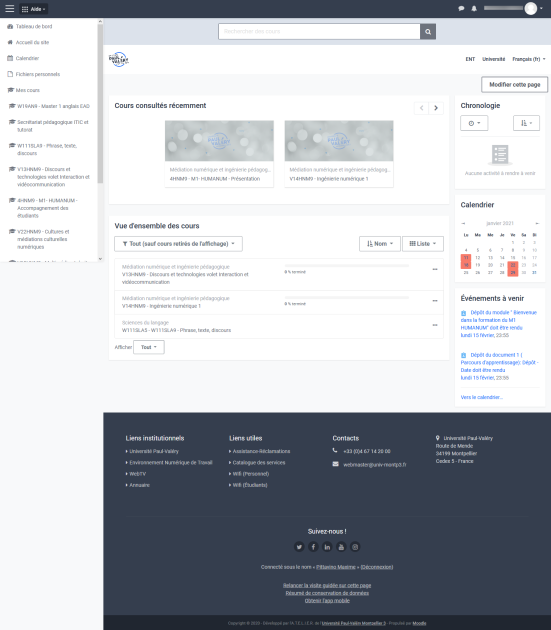
Task: Click the Modifier cette page button
Action: 514,85
